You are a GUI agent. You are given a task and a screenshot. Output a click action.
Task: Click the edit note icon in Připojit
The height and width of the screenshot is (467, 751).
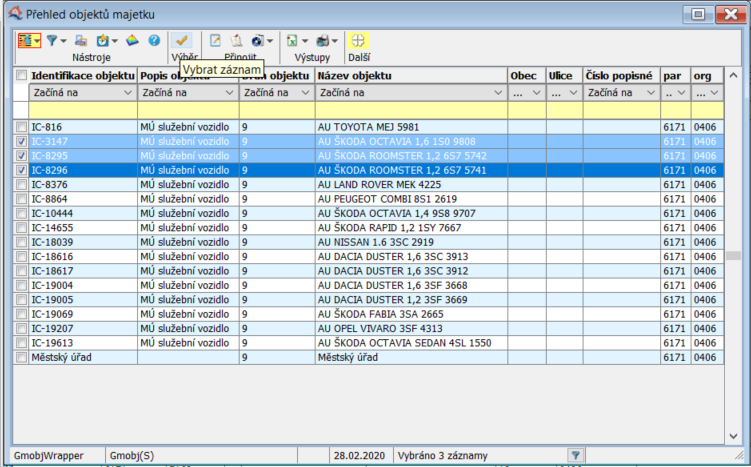pos(215,41)
